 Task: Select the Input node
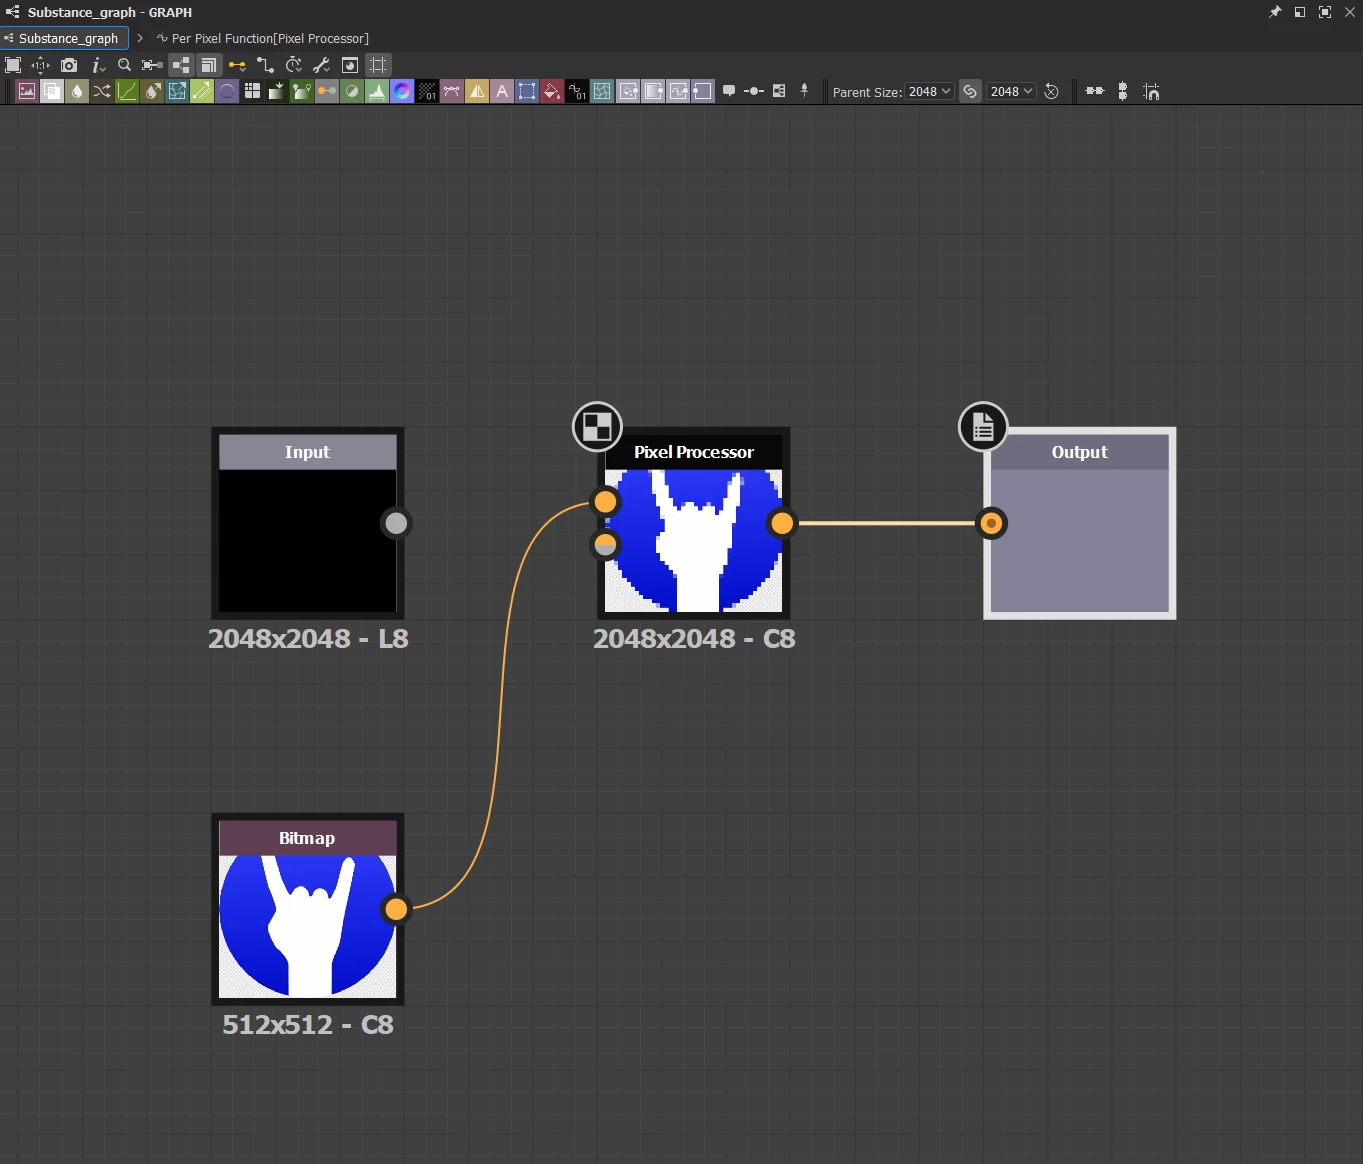point(307,523)
